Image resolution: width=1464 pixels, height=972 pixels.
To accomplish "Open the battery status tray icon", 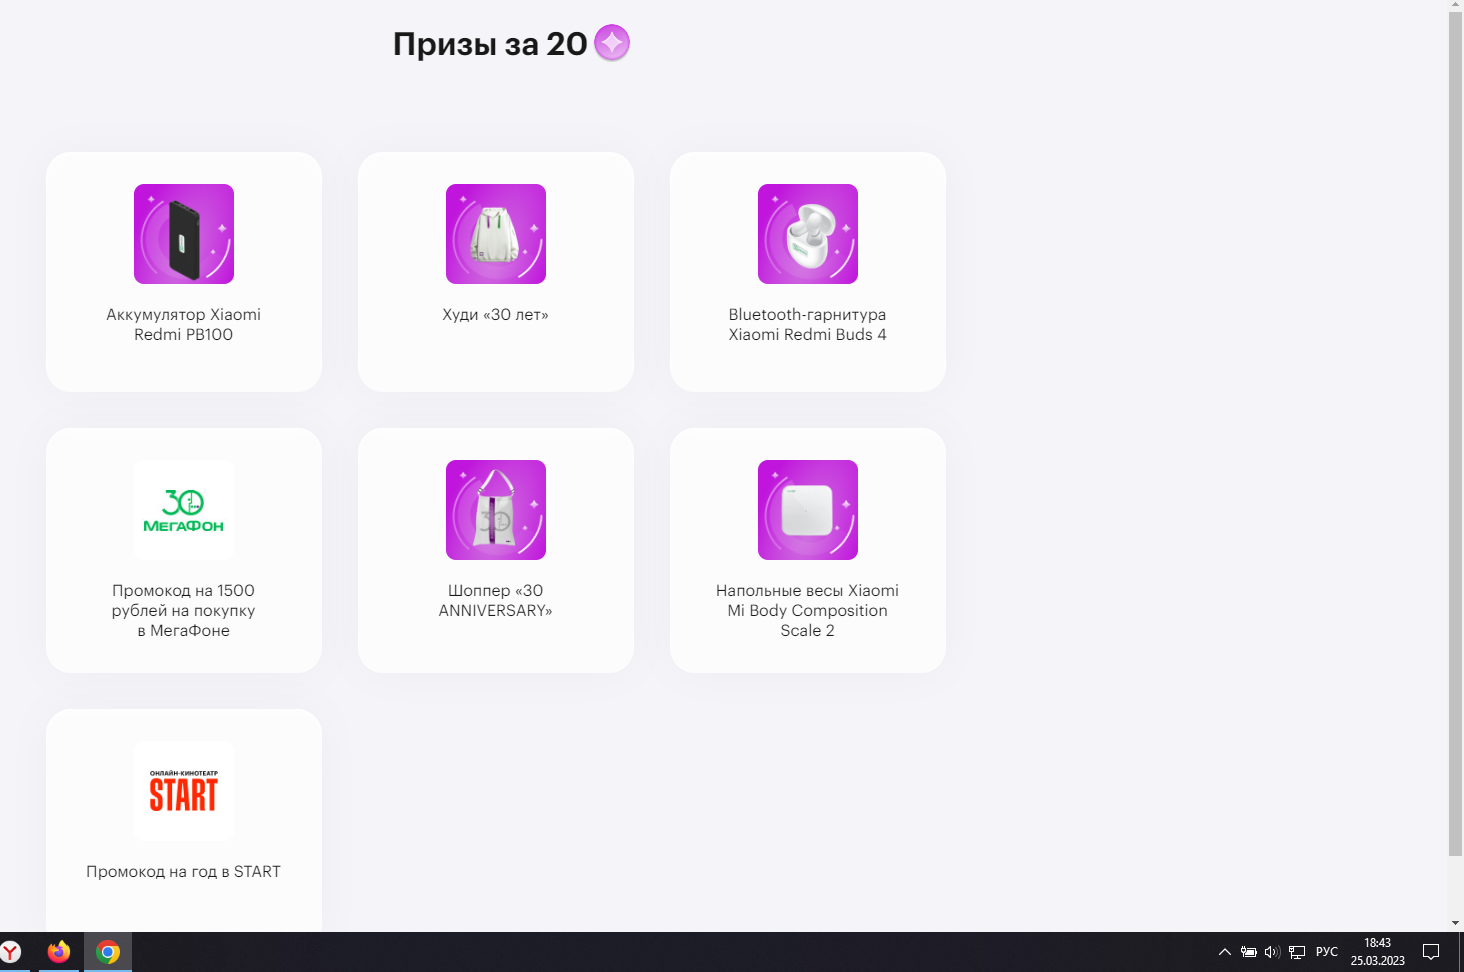I will (1249, 952).
